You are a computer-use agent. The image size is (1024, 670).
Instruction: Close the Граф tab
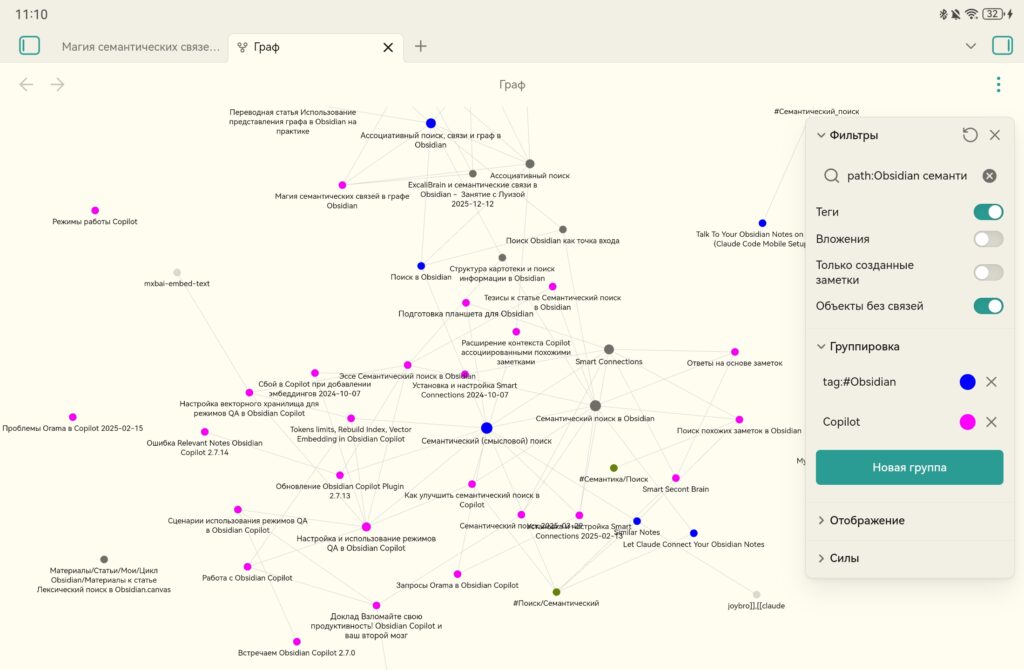click(389, 47)
